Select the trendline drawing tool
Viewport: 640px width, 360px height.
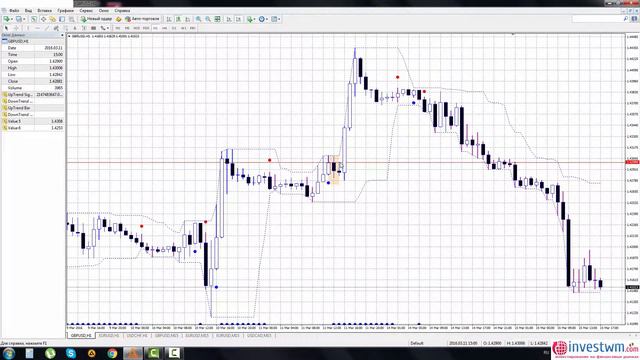47,28
